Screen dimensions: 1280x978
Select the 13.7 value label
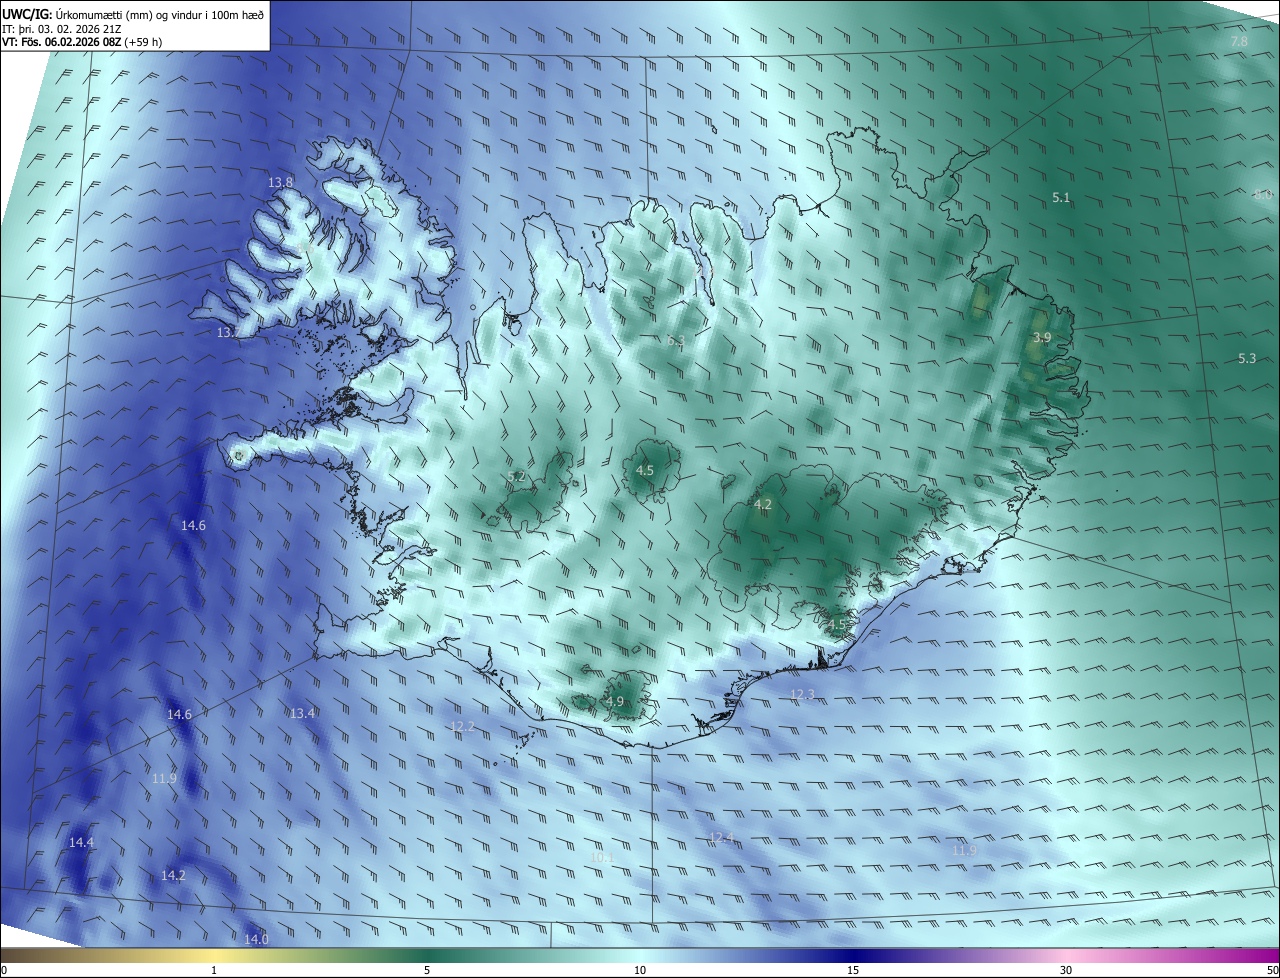[x=228, y=332]
